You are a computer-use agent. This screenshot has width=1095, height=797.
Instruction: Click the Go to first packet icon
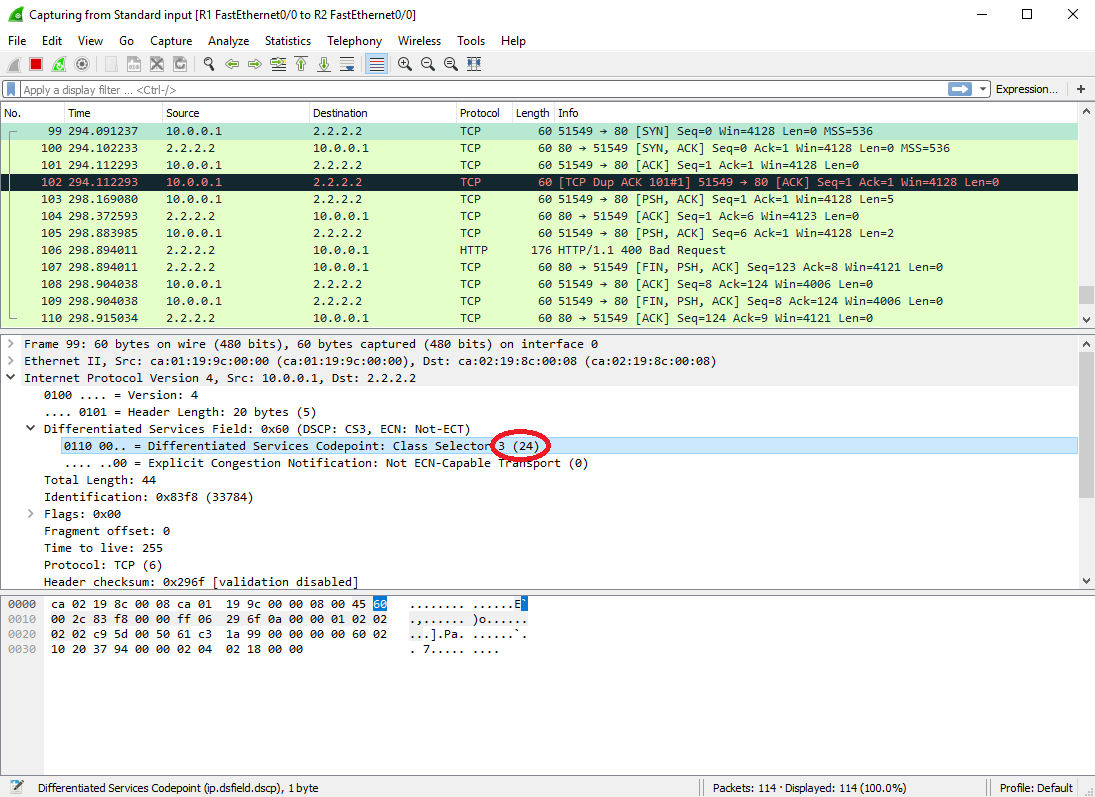[300, 63]
